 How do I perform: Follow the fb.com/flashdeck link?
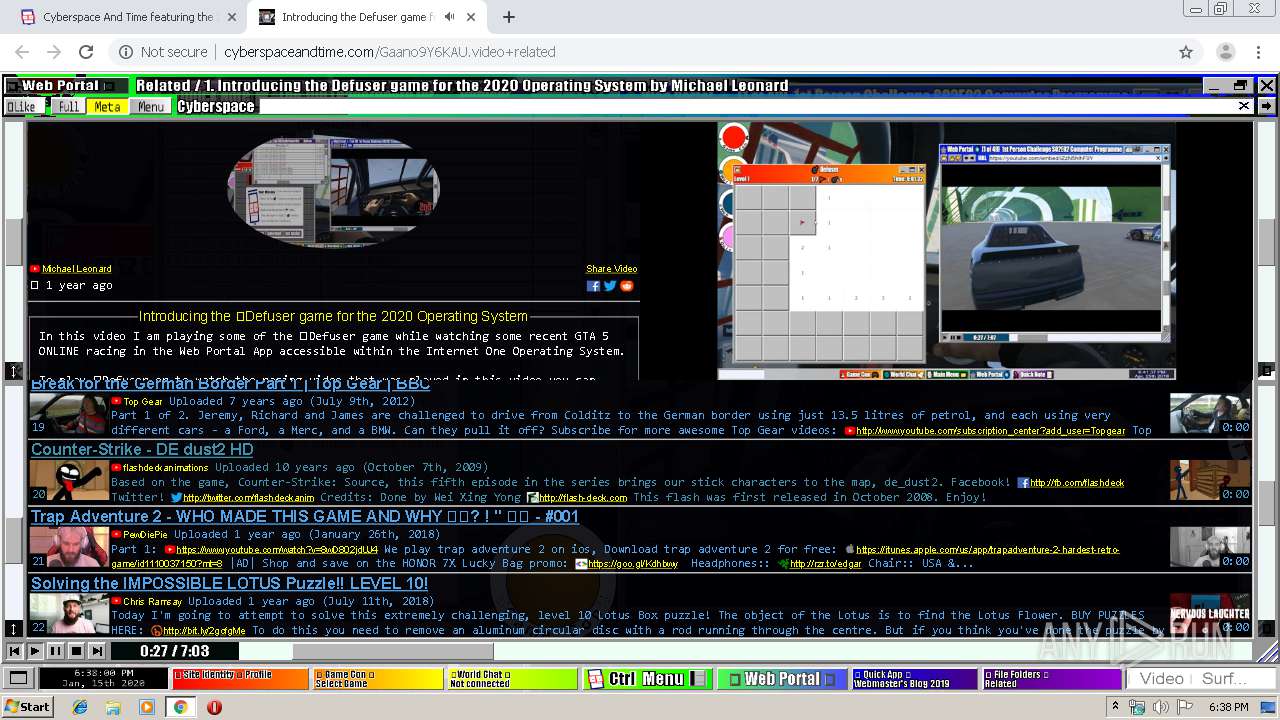pyautogui.click(x=1077, y=483)
